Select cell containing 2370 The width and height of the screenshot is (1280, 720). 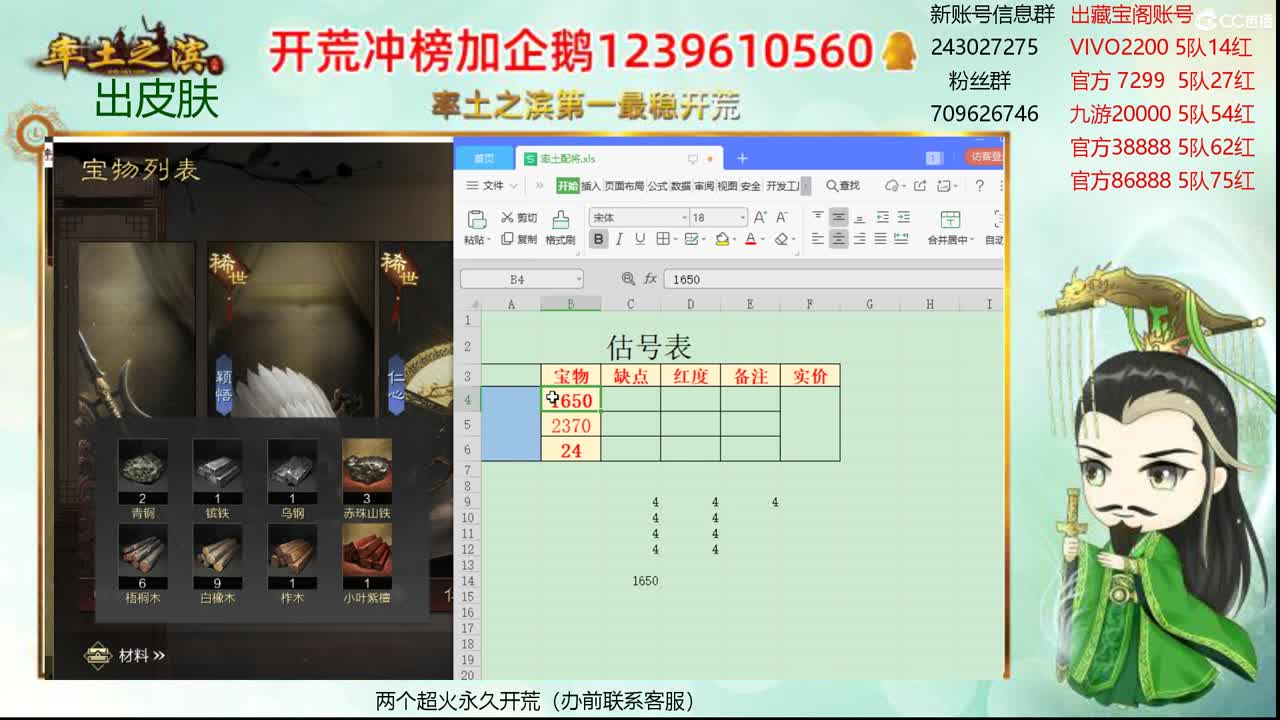pos(570,425)
